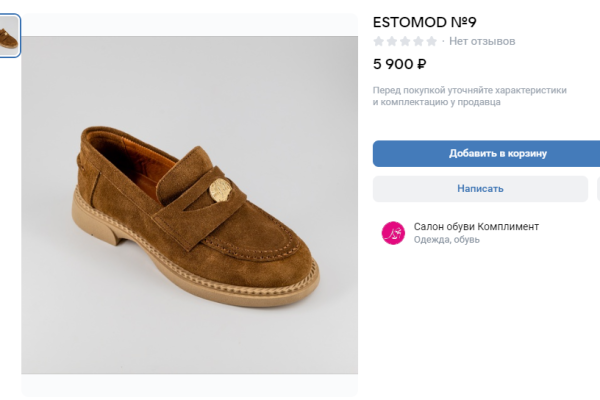Click the 5 900 ₽ price

[400, 65]
